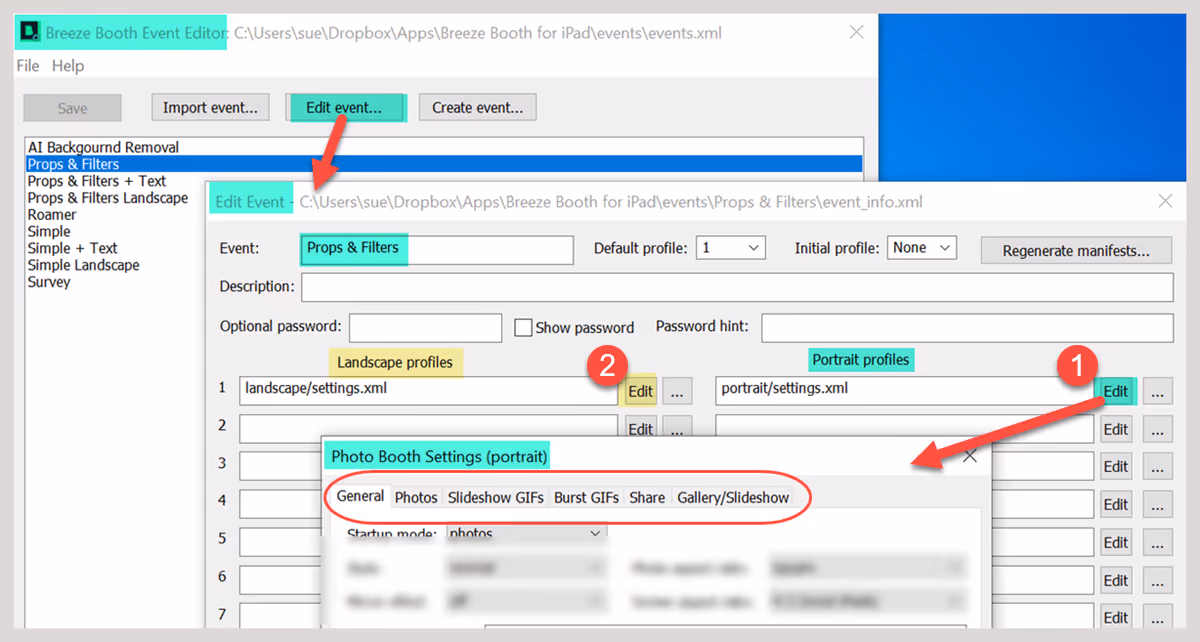Select Props & Filters + Text event
The width and height of the screenshot is (1200, 642).
(x=97, y=181)
